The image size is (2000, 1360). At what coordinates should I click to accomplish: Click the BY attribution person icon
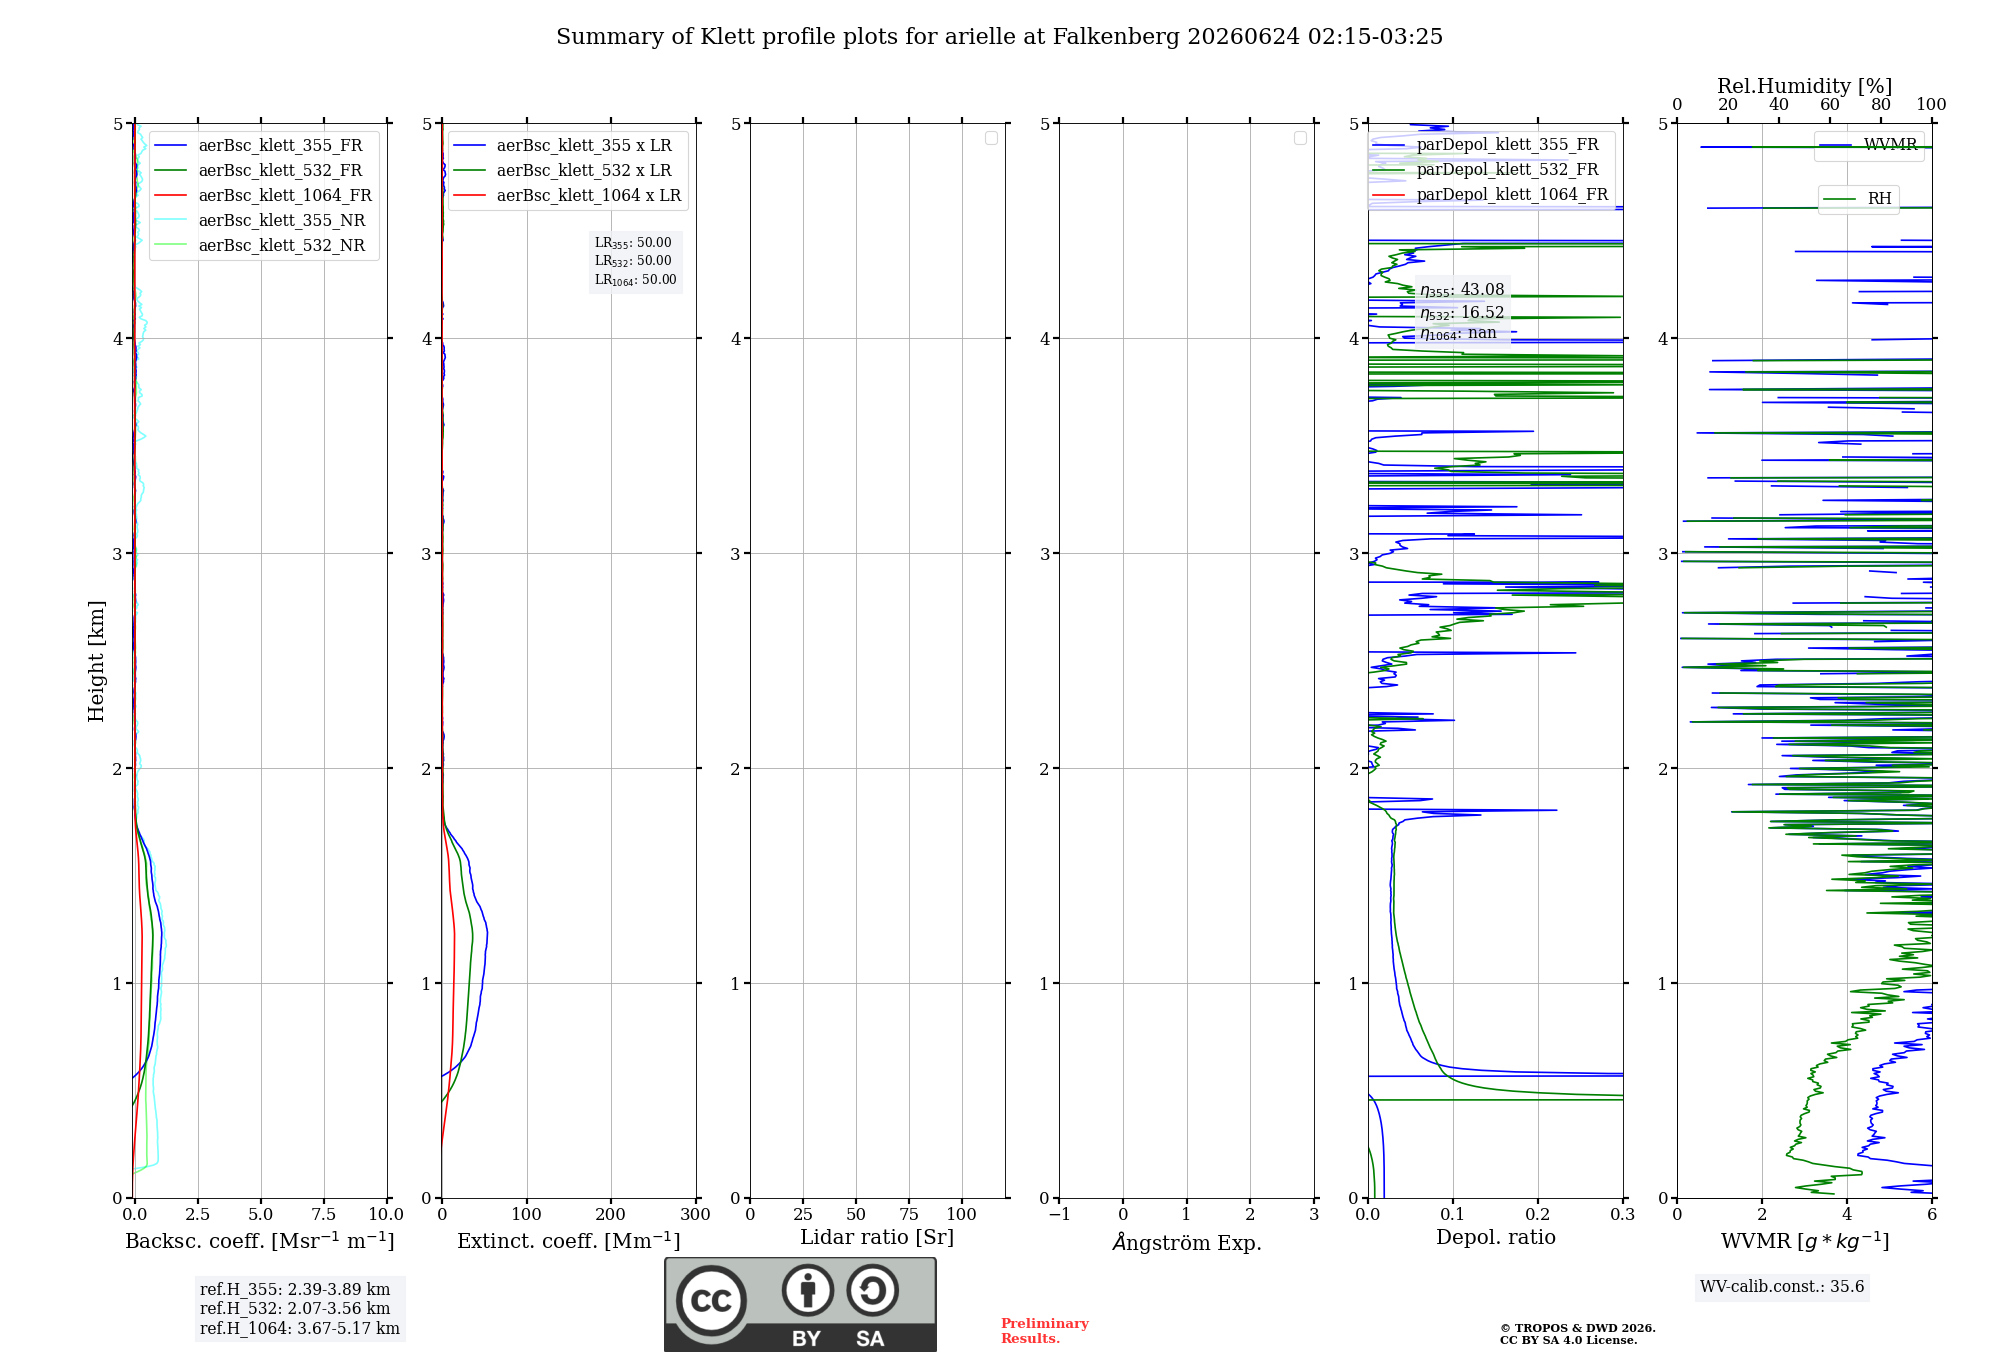(x=808, y=1290)
